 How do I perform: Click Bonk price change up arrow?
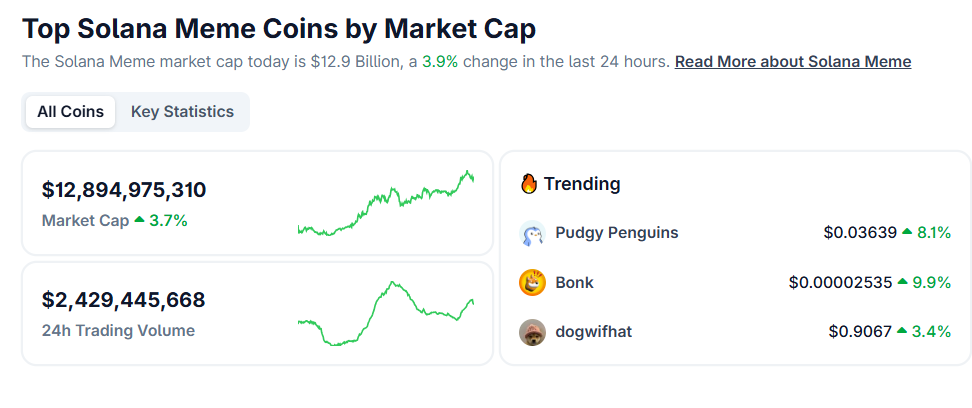coord(903,283)
